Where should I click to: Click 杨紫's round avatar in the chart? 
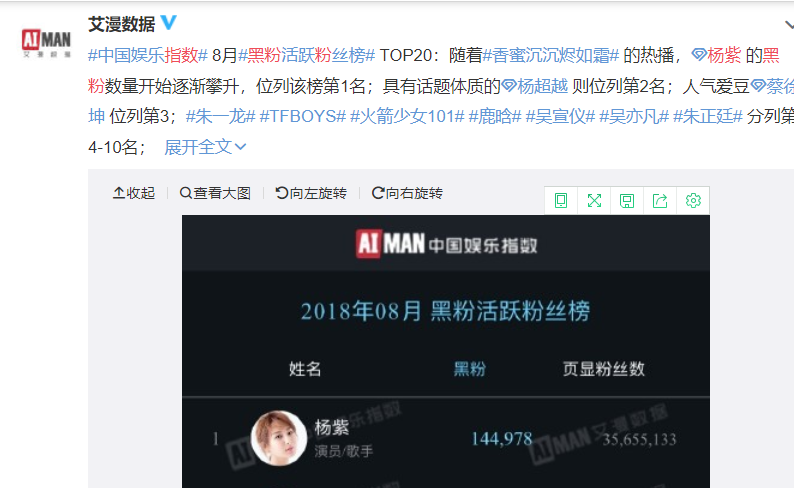tap(279, 438)
